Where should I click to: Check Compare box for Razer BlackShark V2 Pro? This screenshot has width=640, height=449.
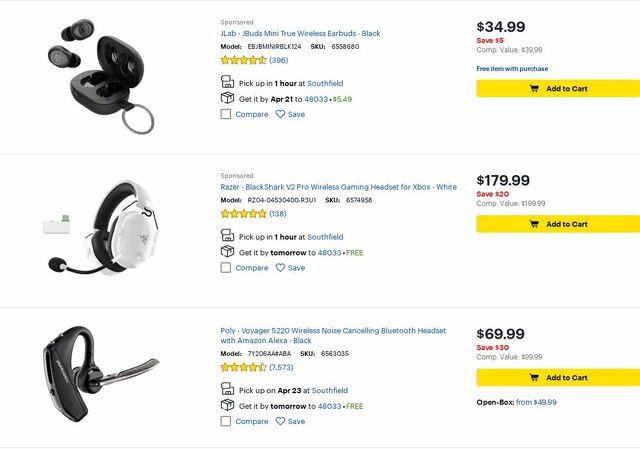[226, 268]
